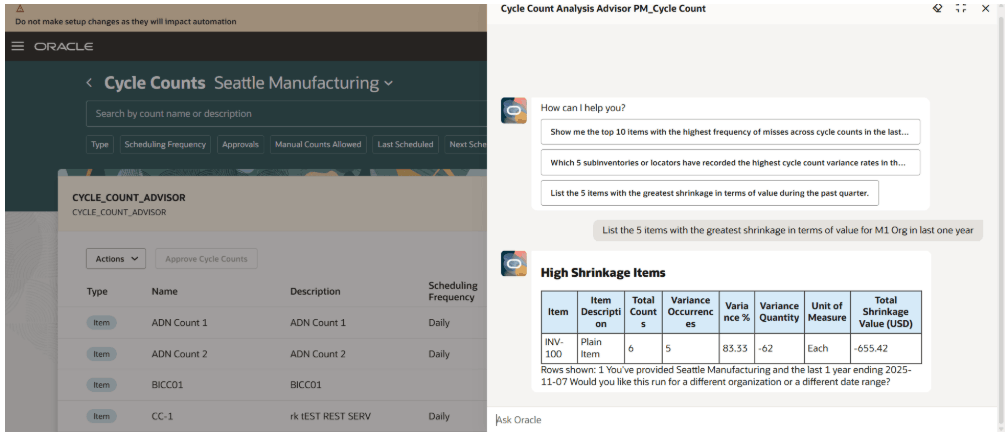Choose the top 10 items misses suggestion
The width and height of the screenshot is (1006, 438).
point(729,132)
